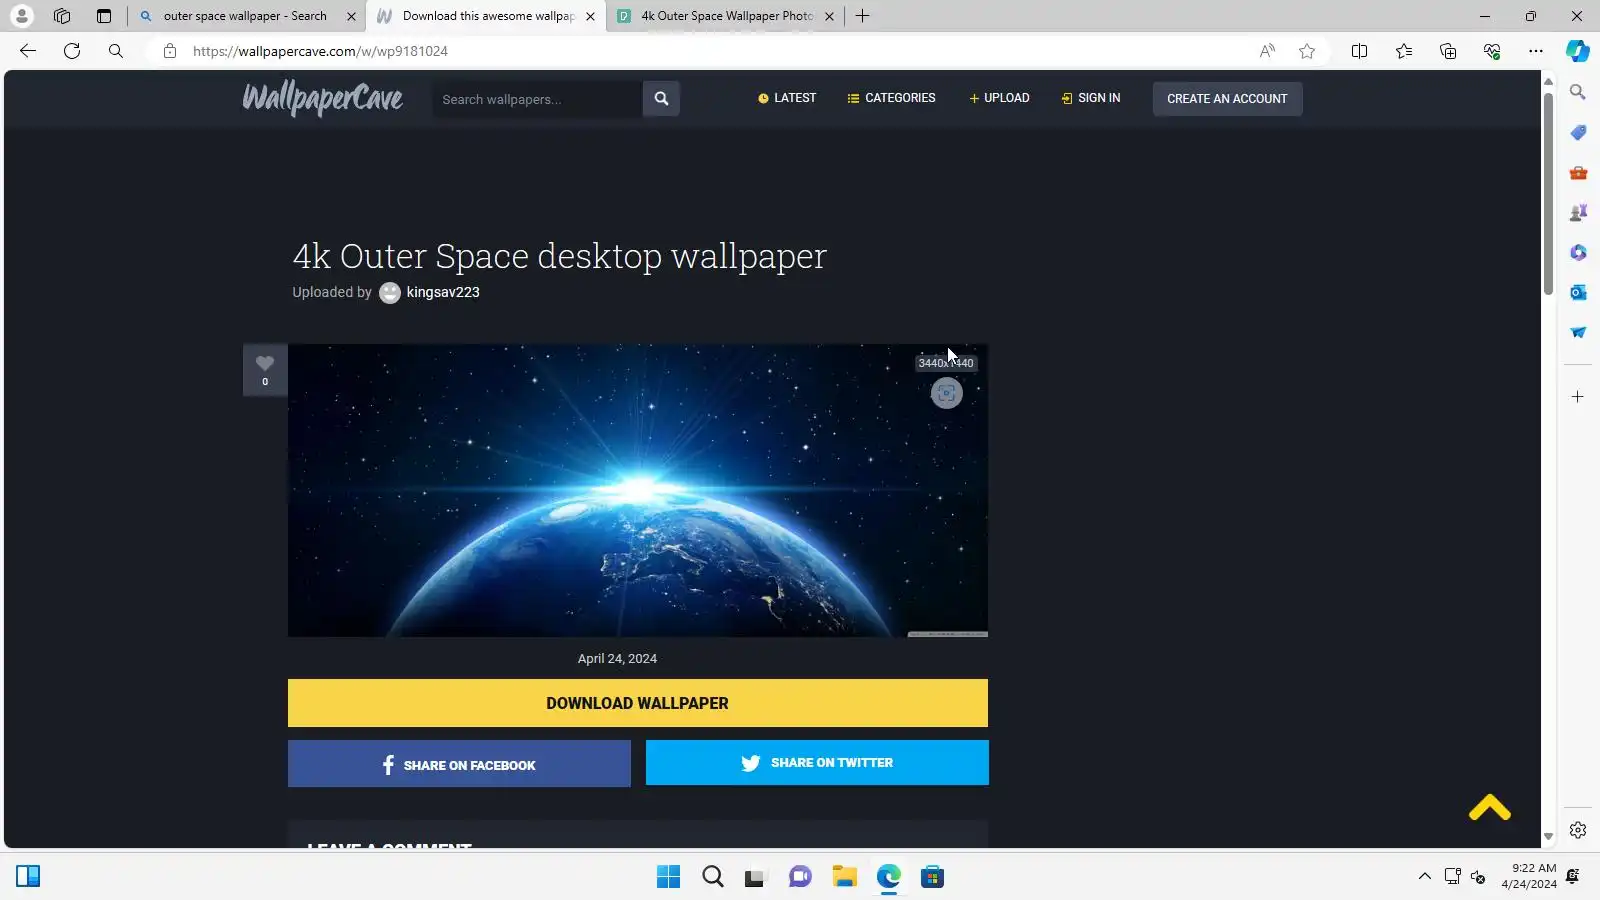Open tab actions menu
This screenshot has width=1600, height=900.
(x=104, y=16)
